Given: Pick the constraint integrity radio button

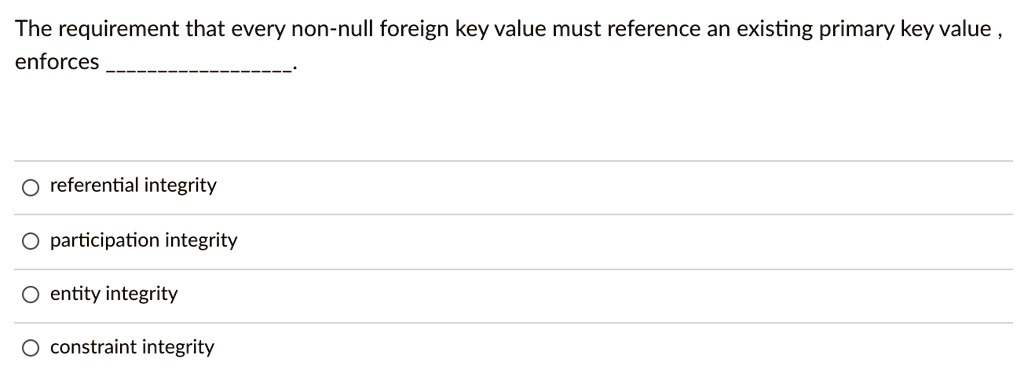Looking at the screenshot, I should (30, 349).
